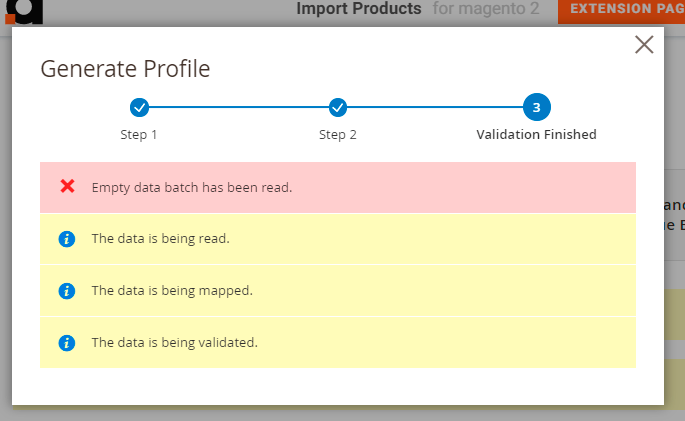Click the 'Empty data batch has been read' error
685x421 pixels.
(192, 187)
